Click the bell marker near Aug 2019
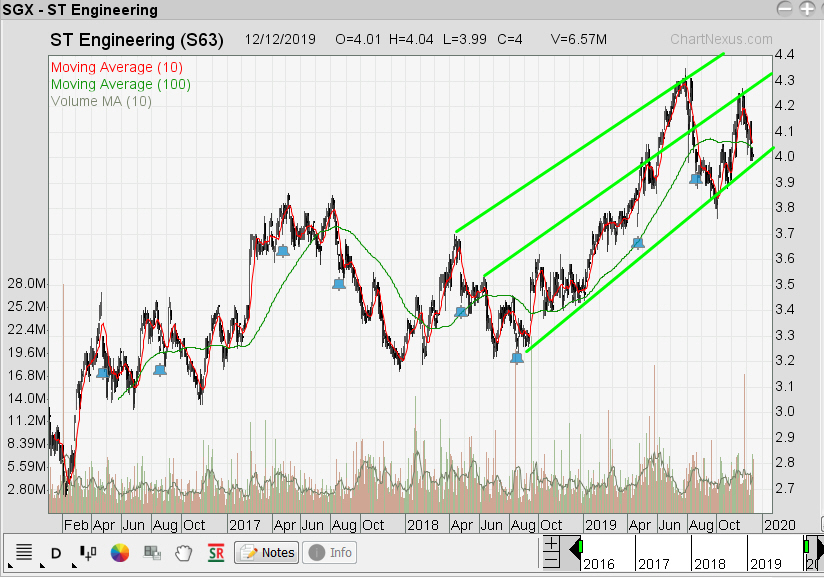 tap(696, 179)
